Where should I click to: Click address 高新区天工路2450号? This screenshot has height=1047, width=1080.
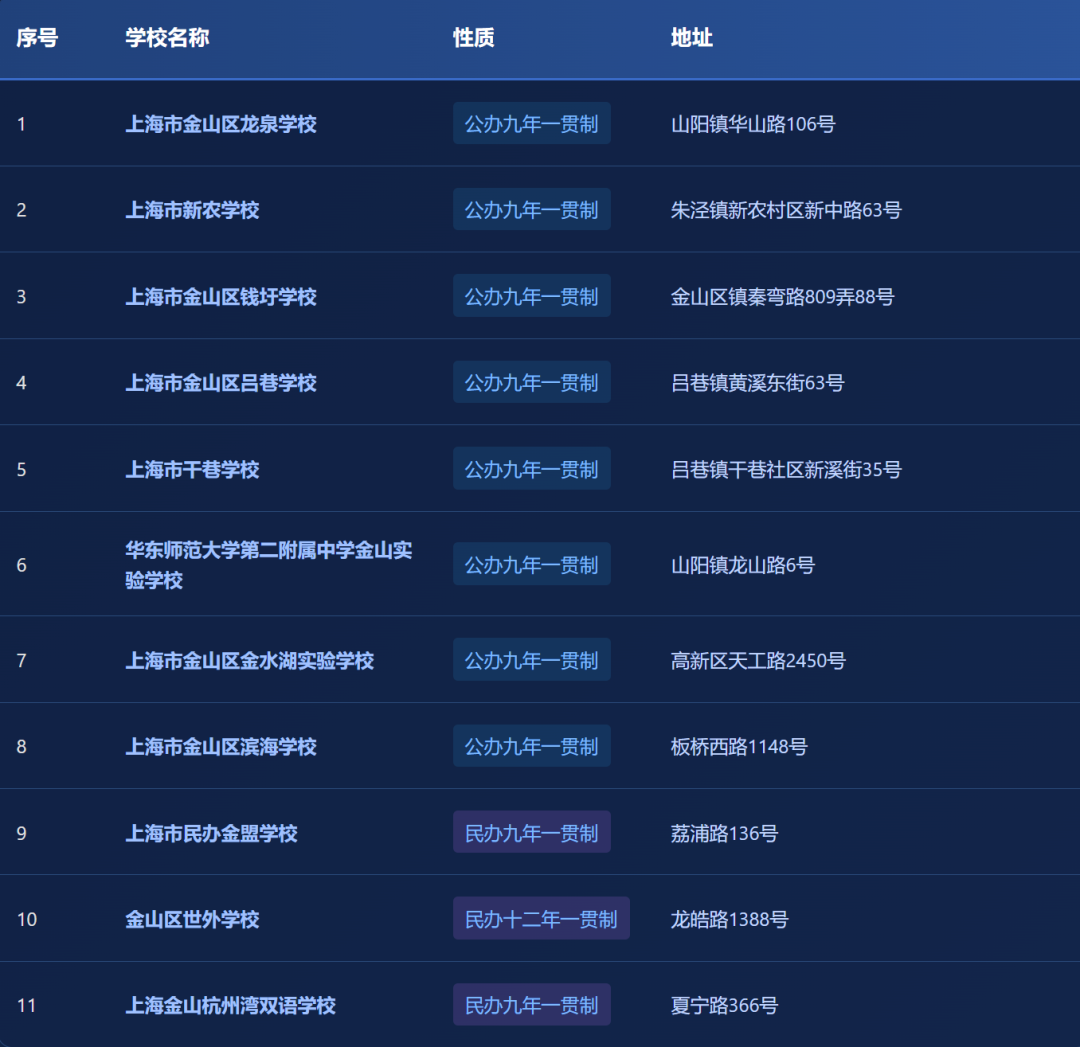[x=758, y=661]
